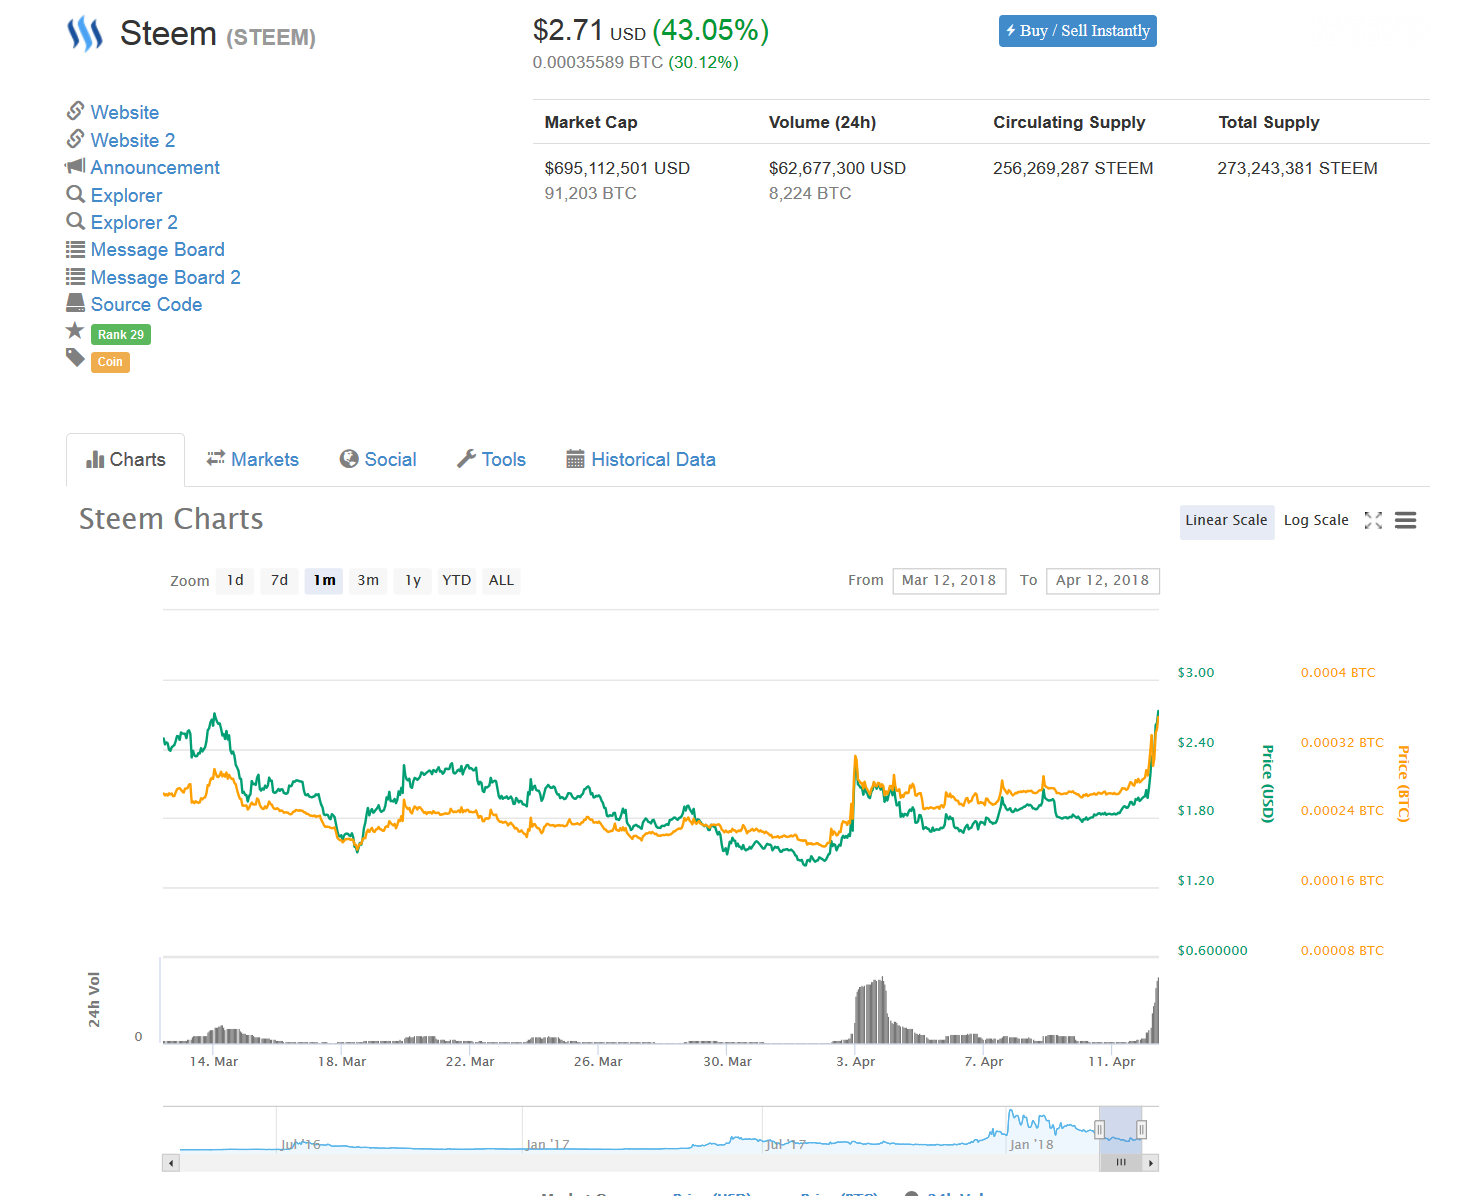Switch chart to Log Scale
This screenshot has height=1196, width=1464.
1316,521
